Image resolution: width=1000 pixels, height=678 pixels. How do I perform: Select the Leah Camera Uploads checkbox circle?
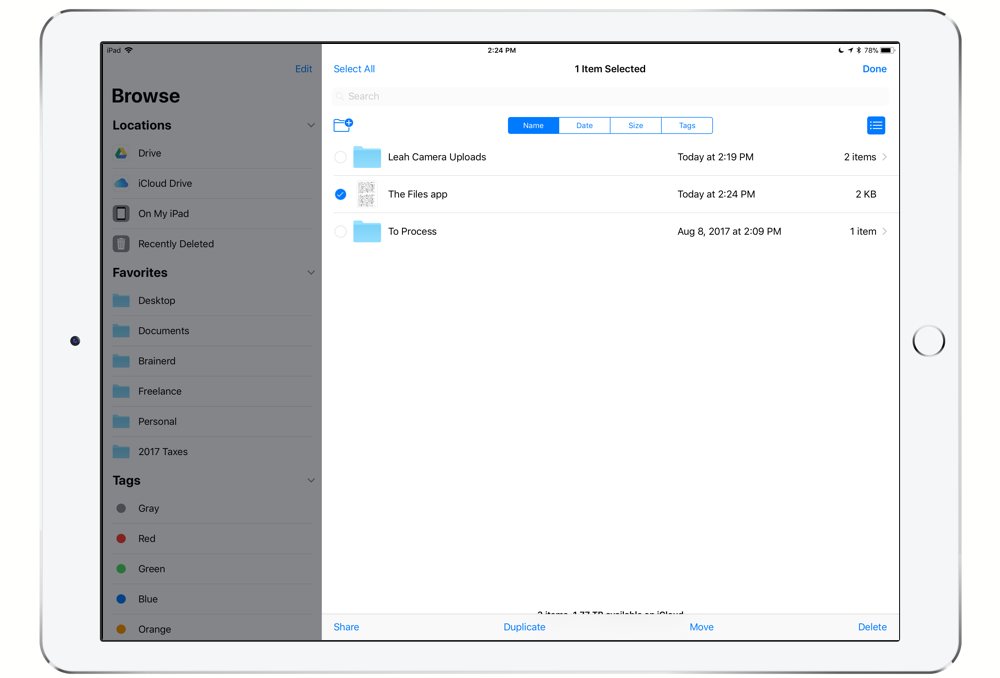[x=341, y=157]
